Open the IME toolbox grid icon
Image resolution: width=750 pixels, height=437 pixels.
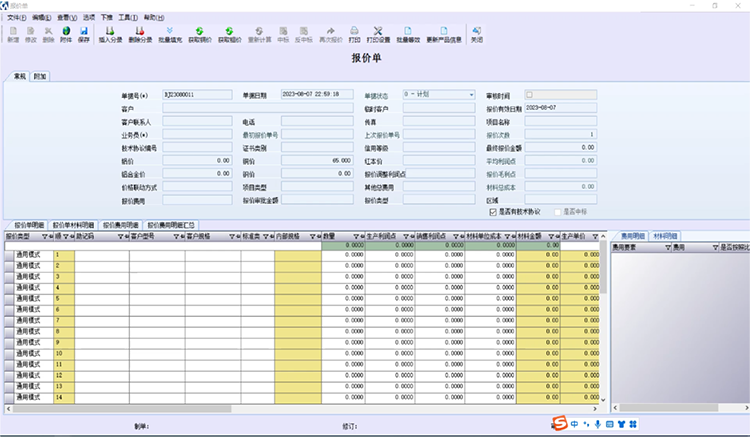pos(633,424)
